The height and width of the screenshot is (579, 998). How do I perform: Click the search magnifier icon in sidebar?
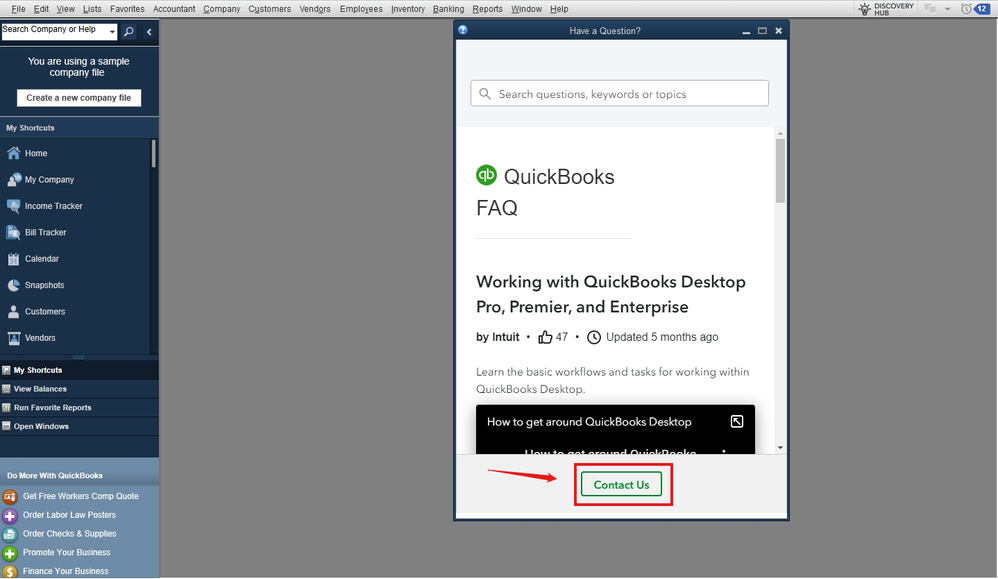click(x=129, y=31)
